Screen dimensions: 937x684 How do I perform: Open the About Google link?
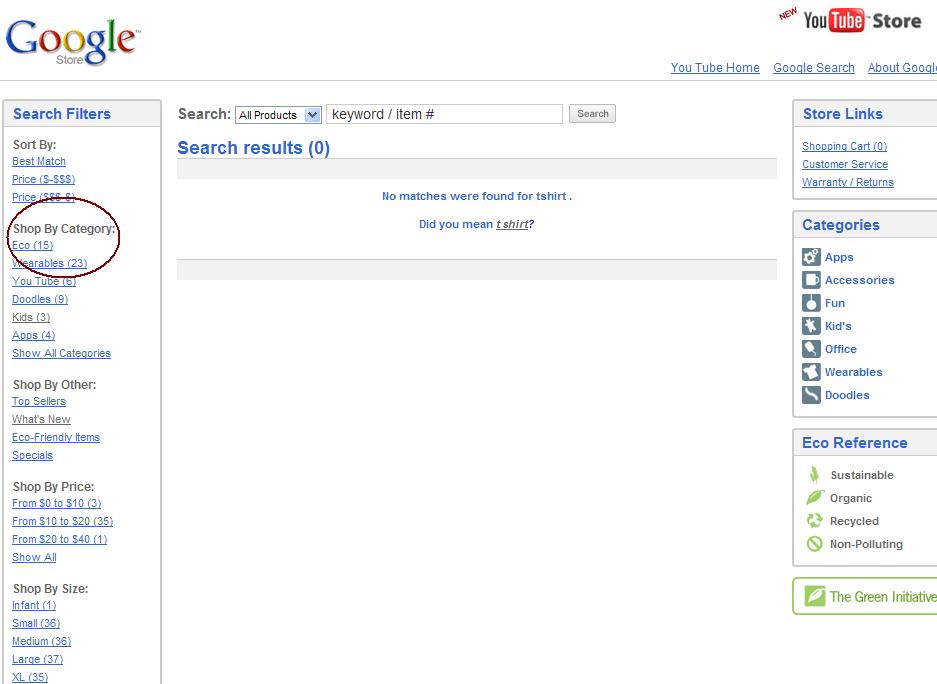point(902,68)
